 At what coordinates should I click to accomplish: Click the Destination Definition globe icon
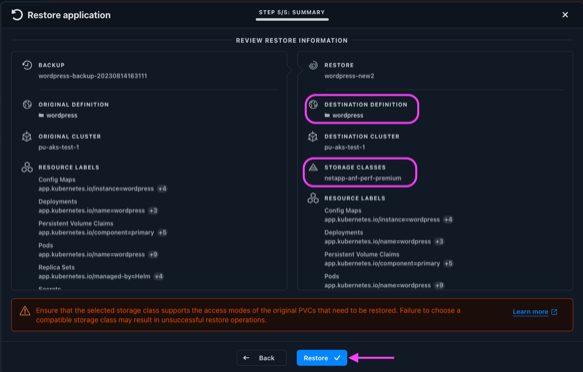pyautogui.click(x=313, y=105)
